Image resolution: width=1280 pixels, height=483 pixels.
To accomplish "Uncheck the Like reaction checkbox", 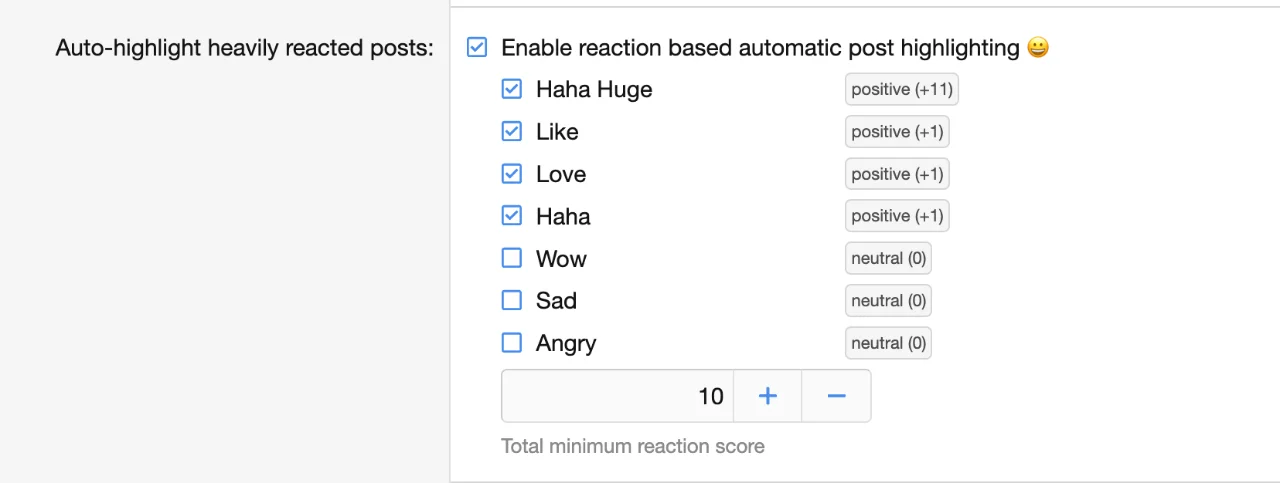I will coord(511,131).
